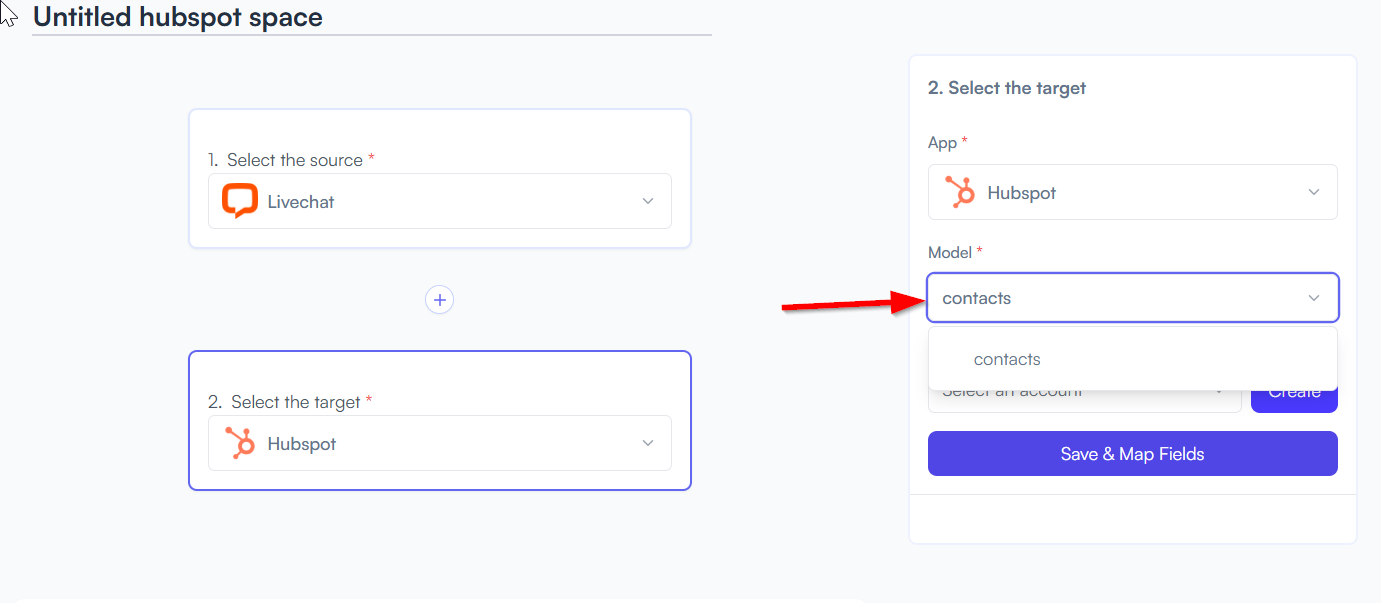Viewport: 1381px width, 603px height.
Task: Edit the Untitled hubspot space title
Action: pyautogui.click(x=178, y=17)
